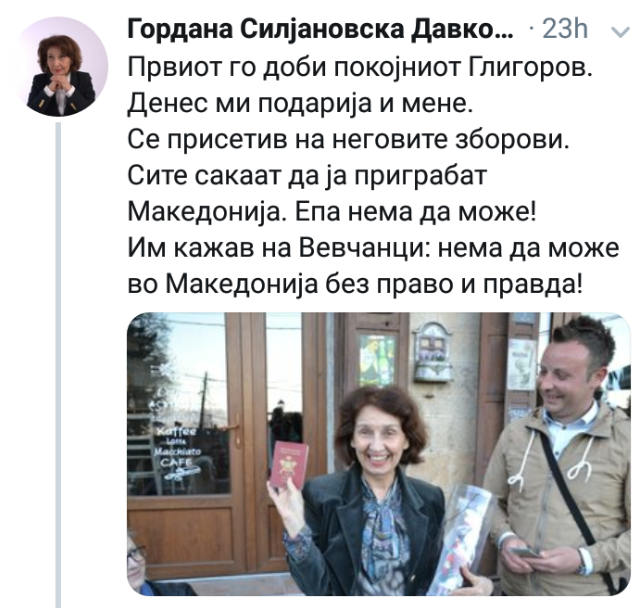Select the line 'Се присетив на неговите зборови.'
Viewport: 640px width, 608px height.
pyautogui.click(x=348, y=140)
